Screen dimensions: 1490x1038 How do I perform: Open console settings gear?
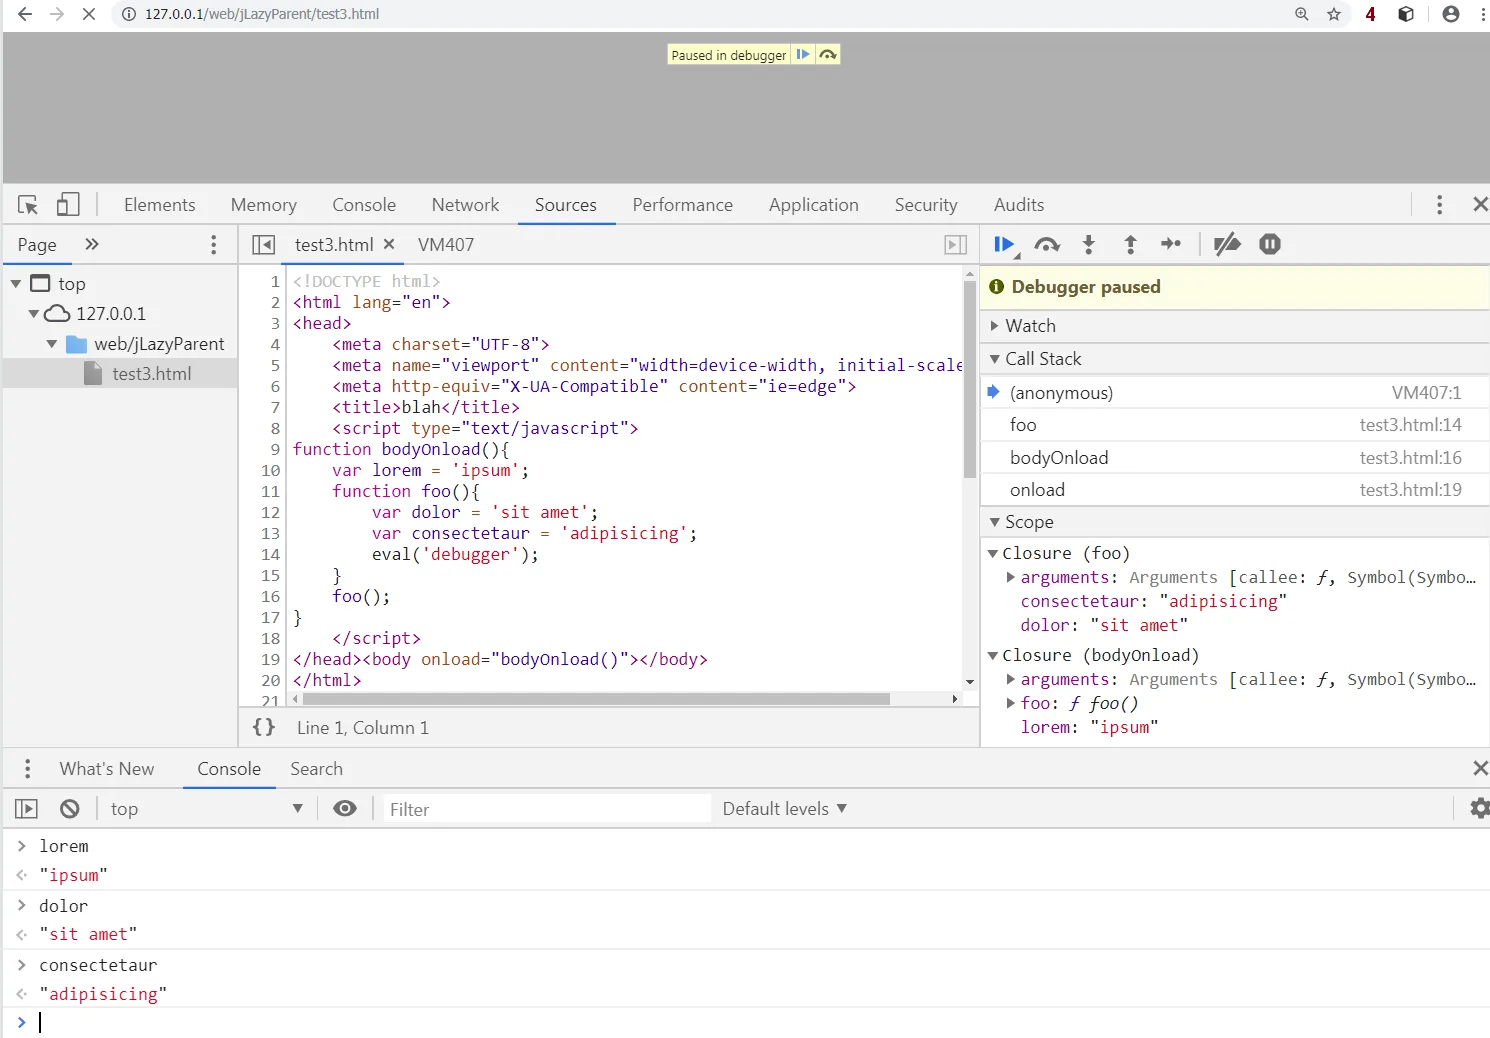(1479, 809)
